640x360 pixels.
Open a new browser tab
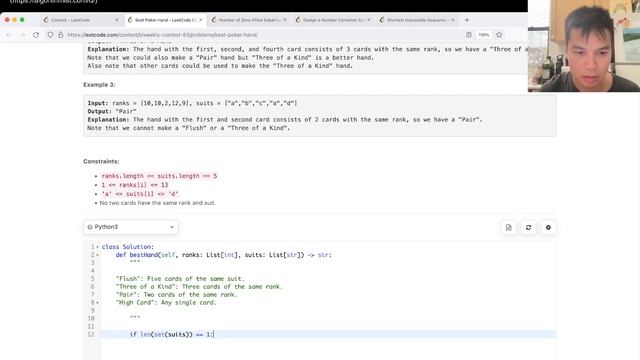coord(467,20)
